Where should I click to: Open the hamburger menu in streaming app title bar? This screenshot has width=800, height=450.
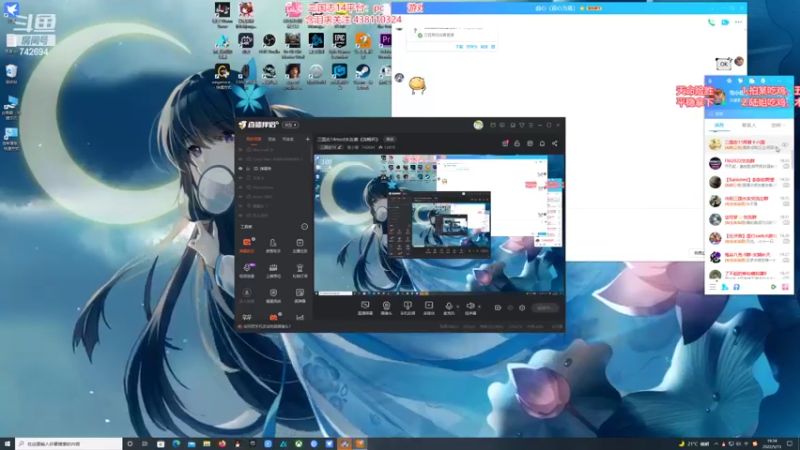click(531, 125)
